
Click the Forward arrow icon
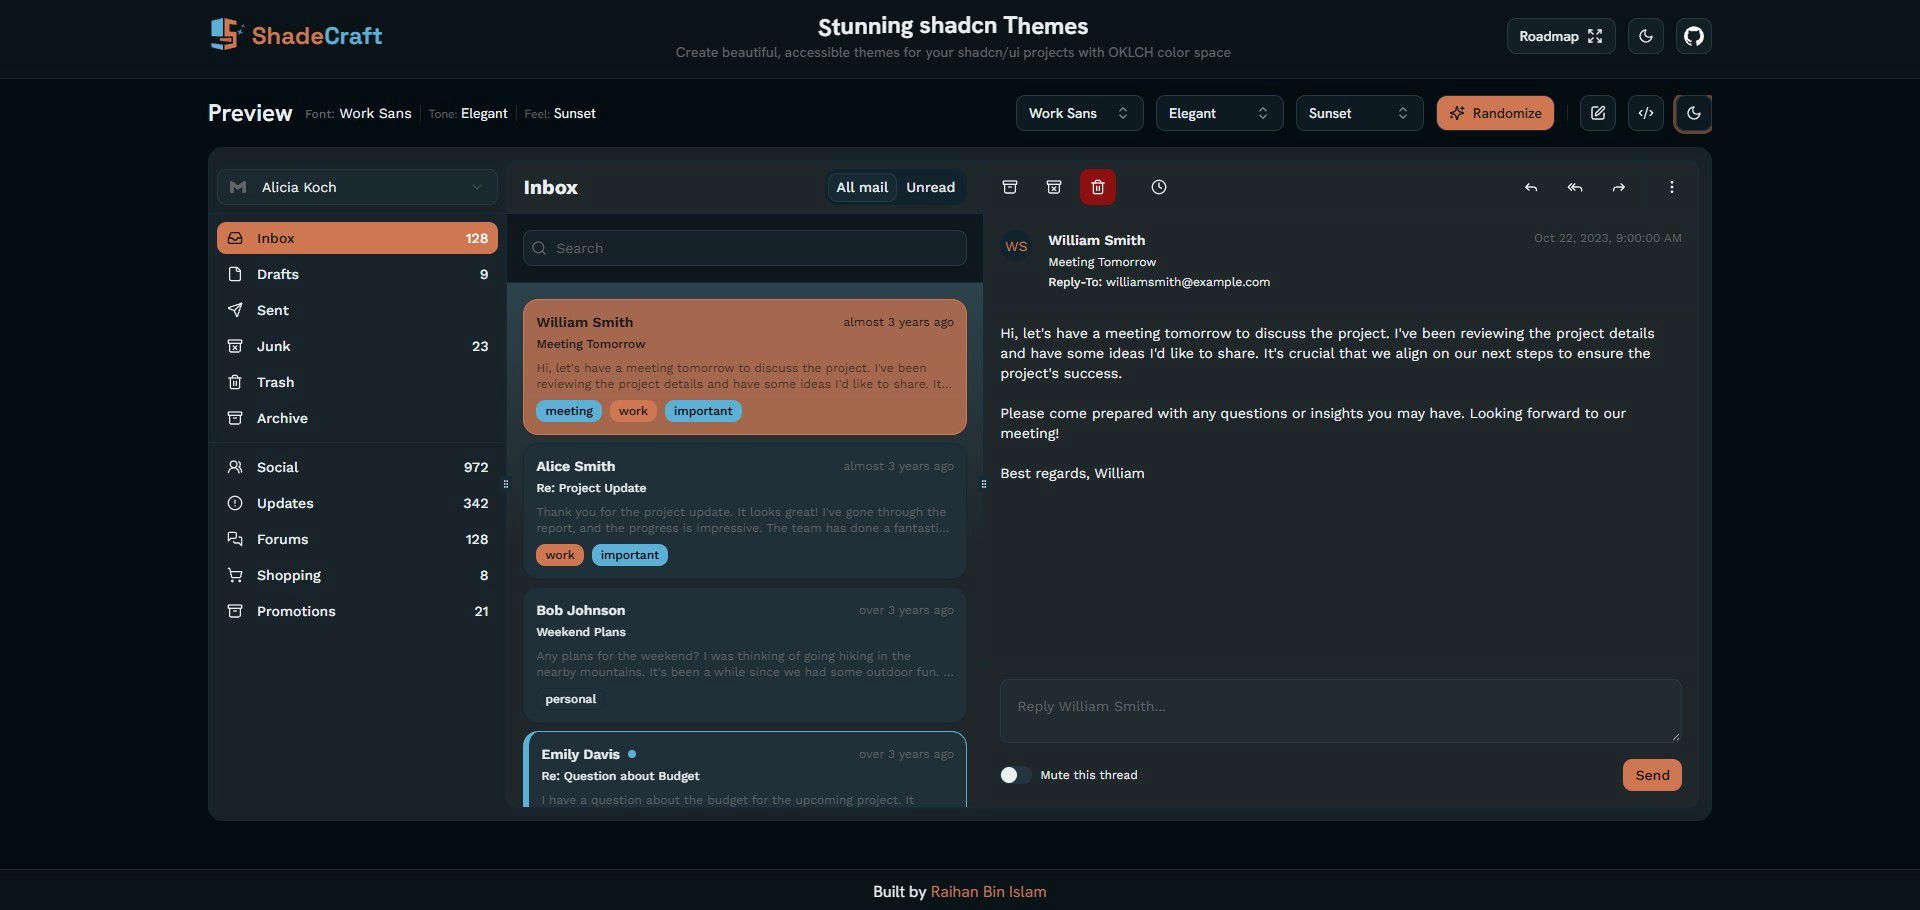[1619, 187]
